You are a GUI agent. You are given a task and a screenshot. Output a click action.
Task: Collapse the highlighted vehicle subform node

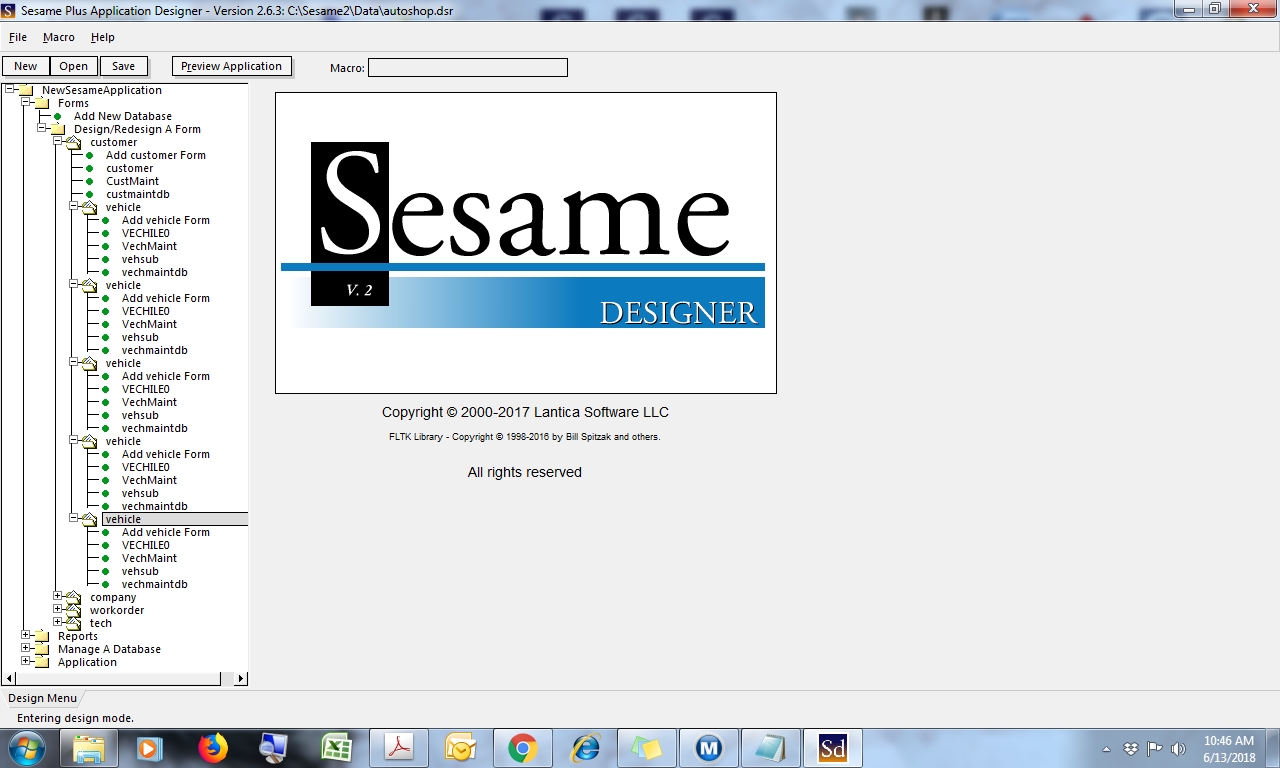[x=74, y=518]
